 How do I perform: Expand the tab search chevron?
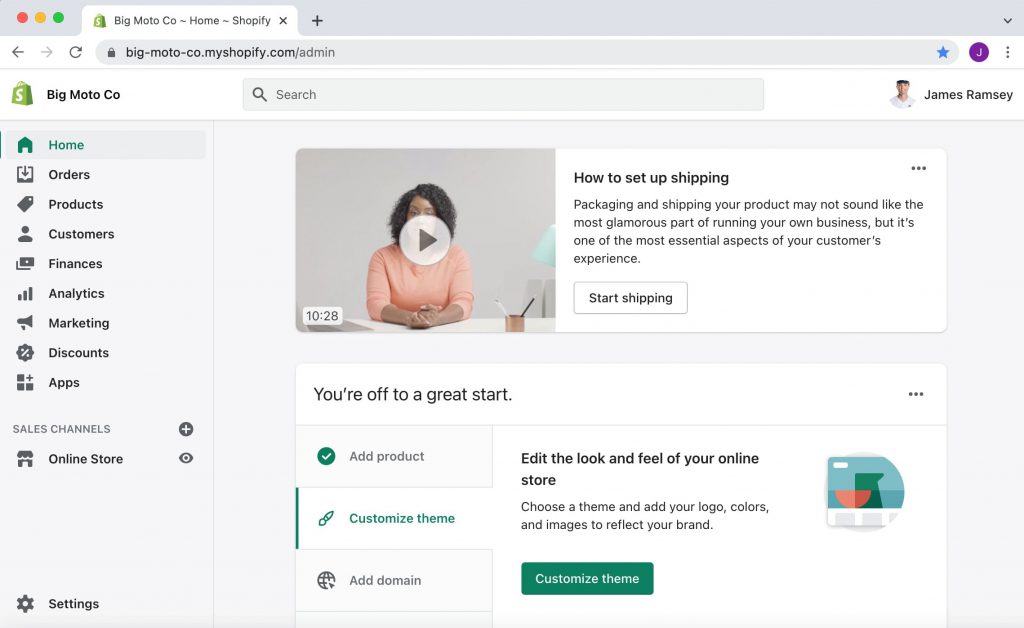coord(1008,21)
